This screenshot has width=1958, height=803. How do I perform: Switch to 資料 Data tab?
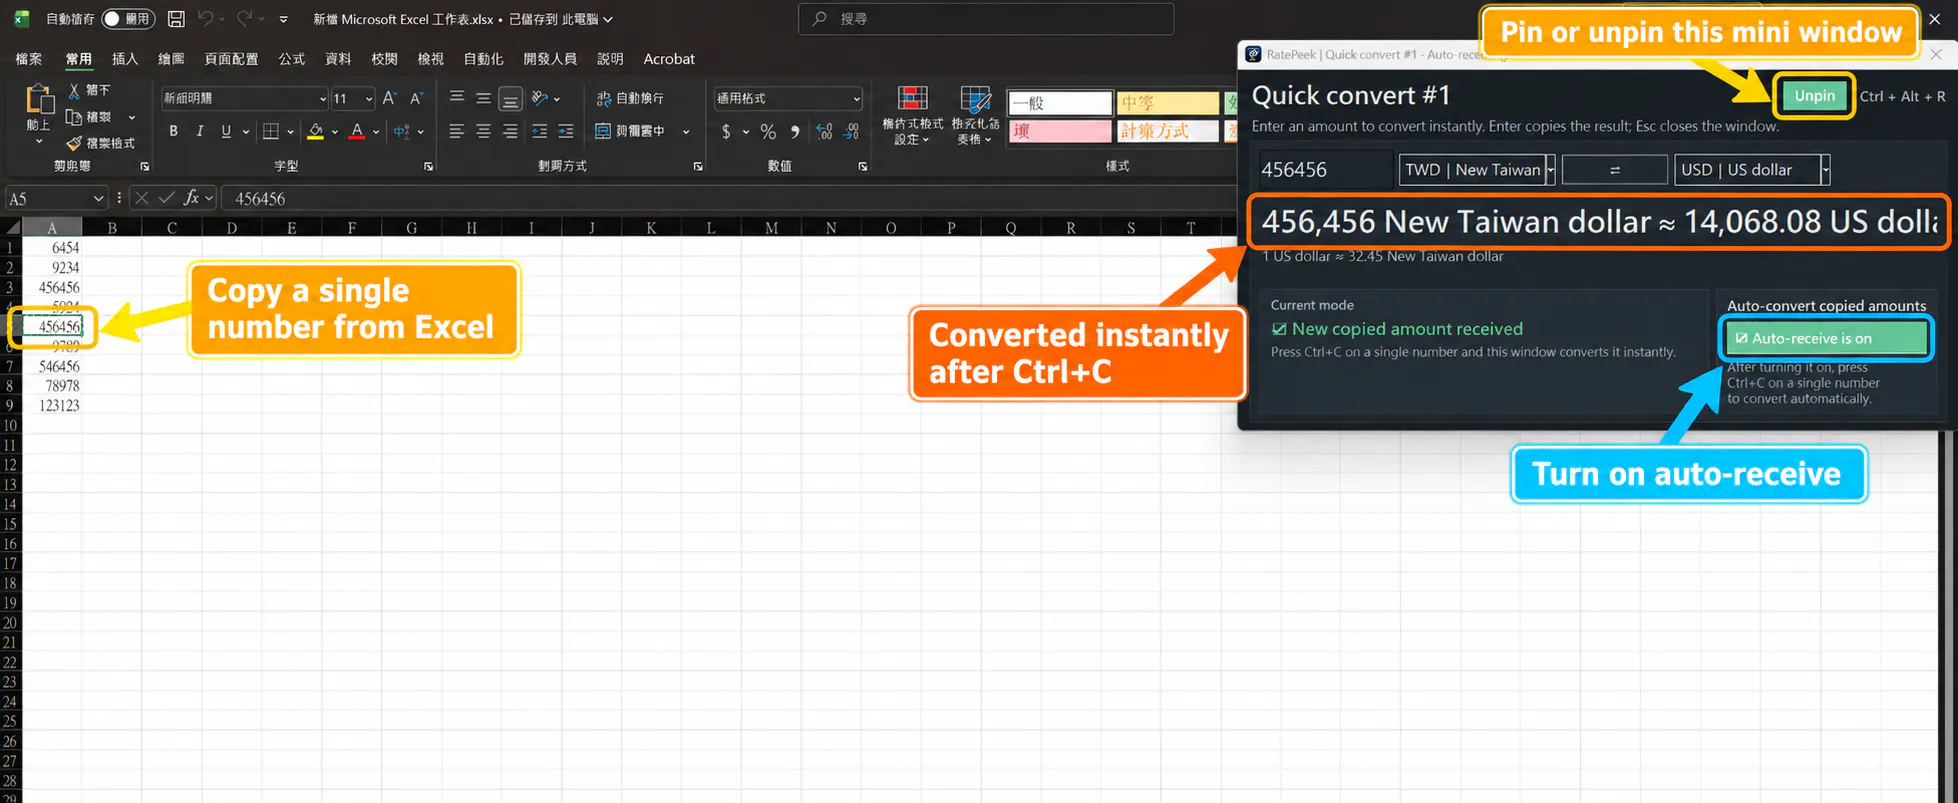(338, 59)
